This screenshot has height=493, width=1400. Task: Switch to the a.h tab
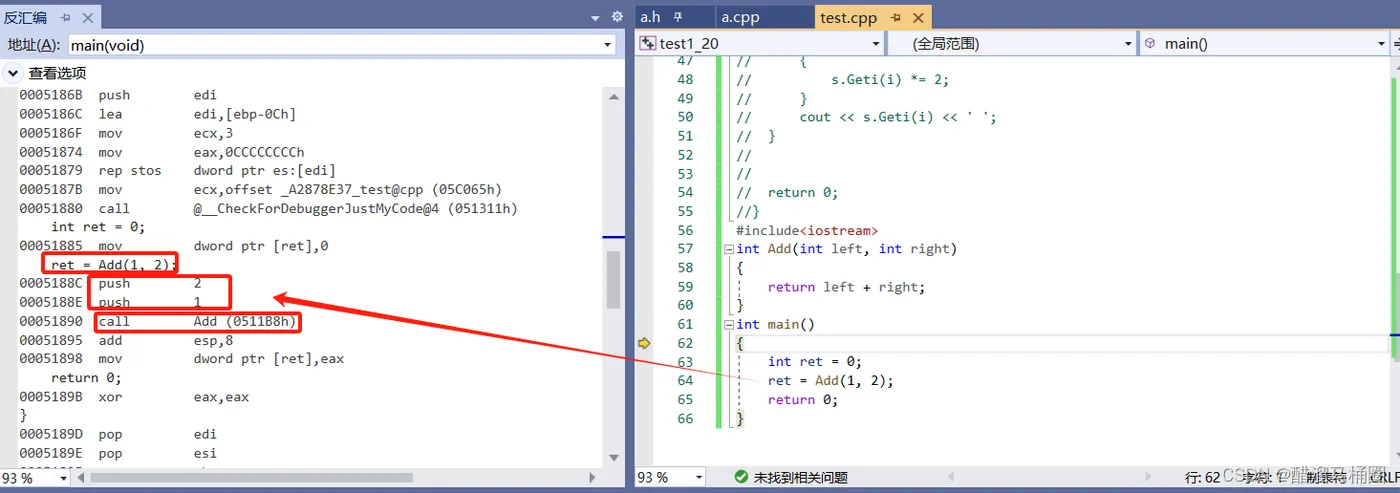point(650,17)
